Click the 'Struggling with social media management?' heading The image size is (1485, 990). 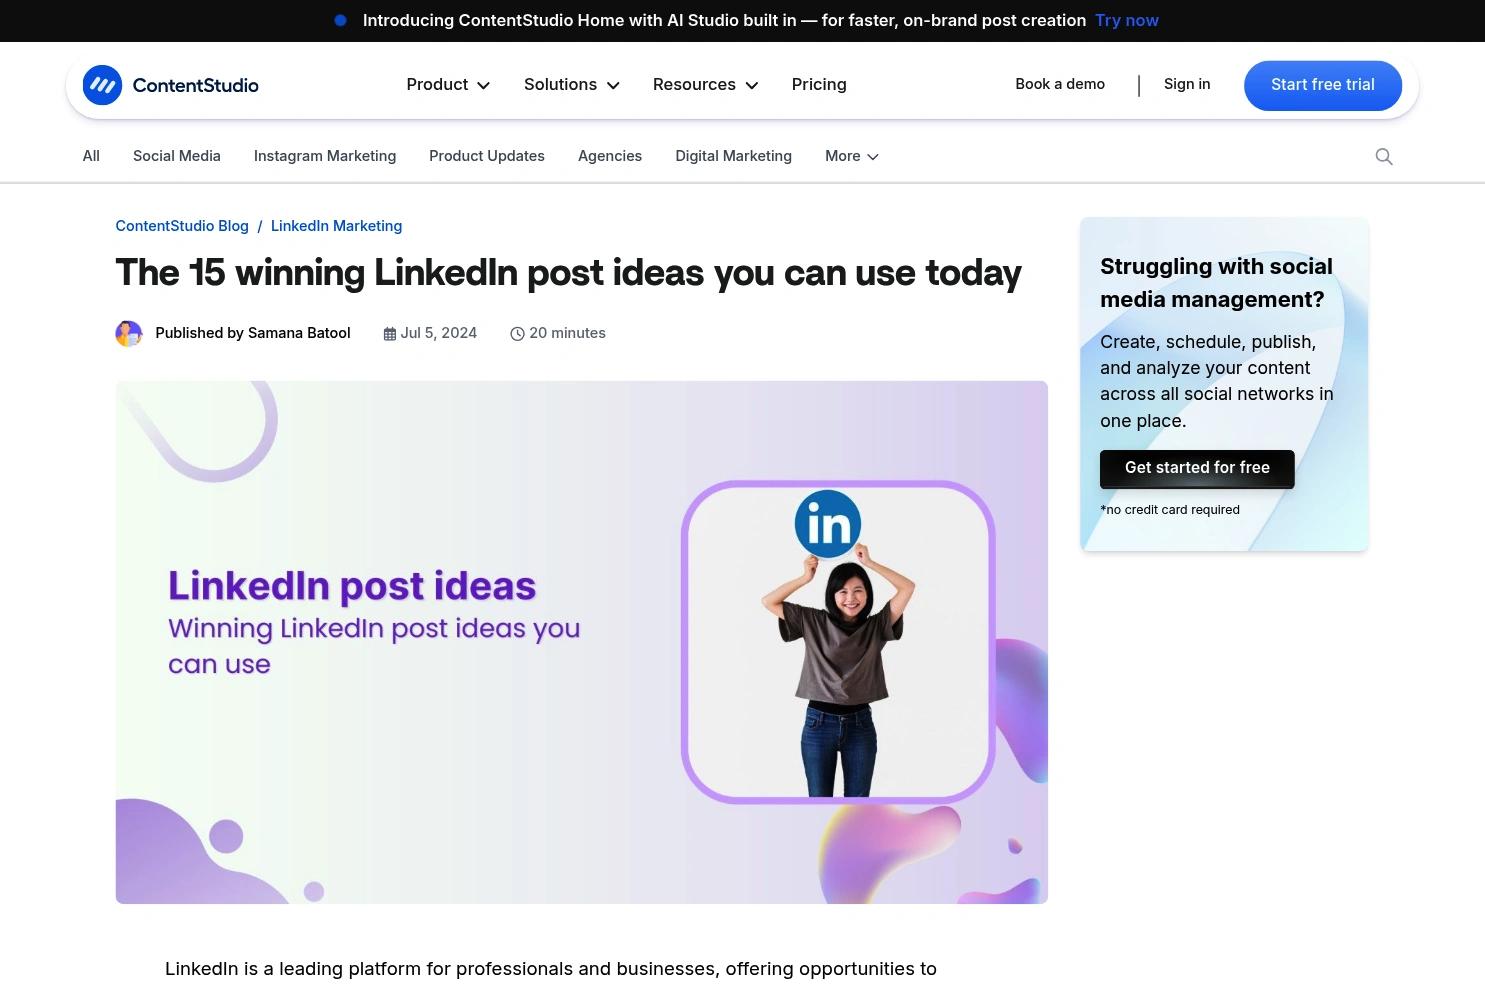click(1216, 283)
